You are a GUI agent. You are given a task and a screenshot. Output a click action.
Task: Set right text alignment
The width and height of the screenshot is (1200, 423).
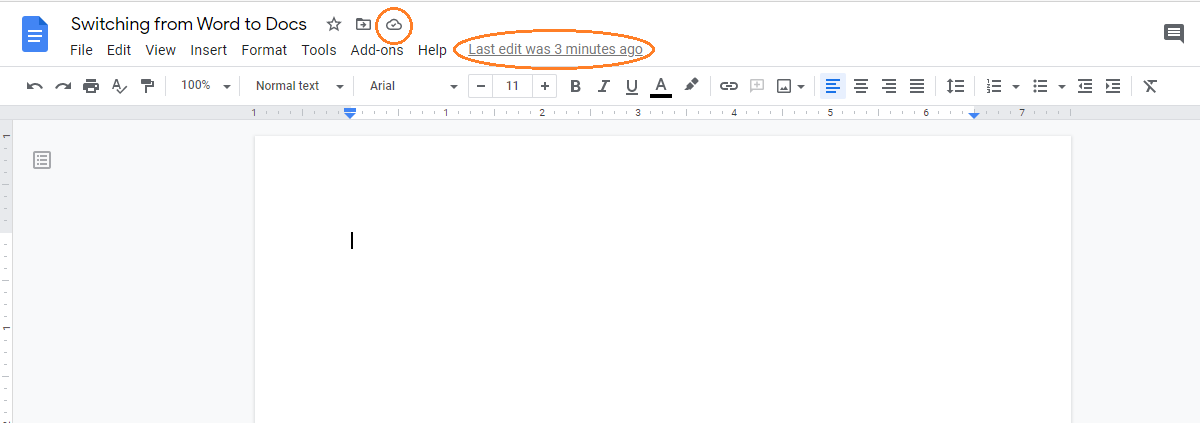(889, 86)
